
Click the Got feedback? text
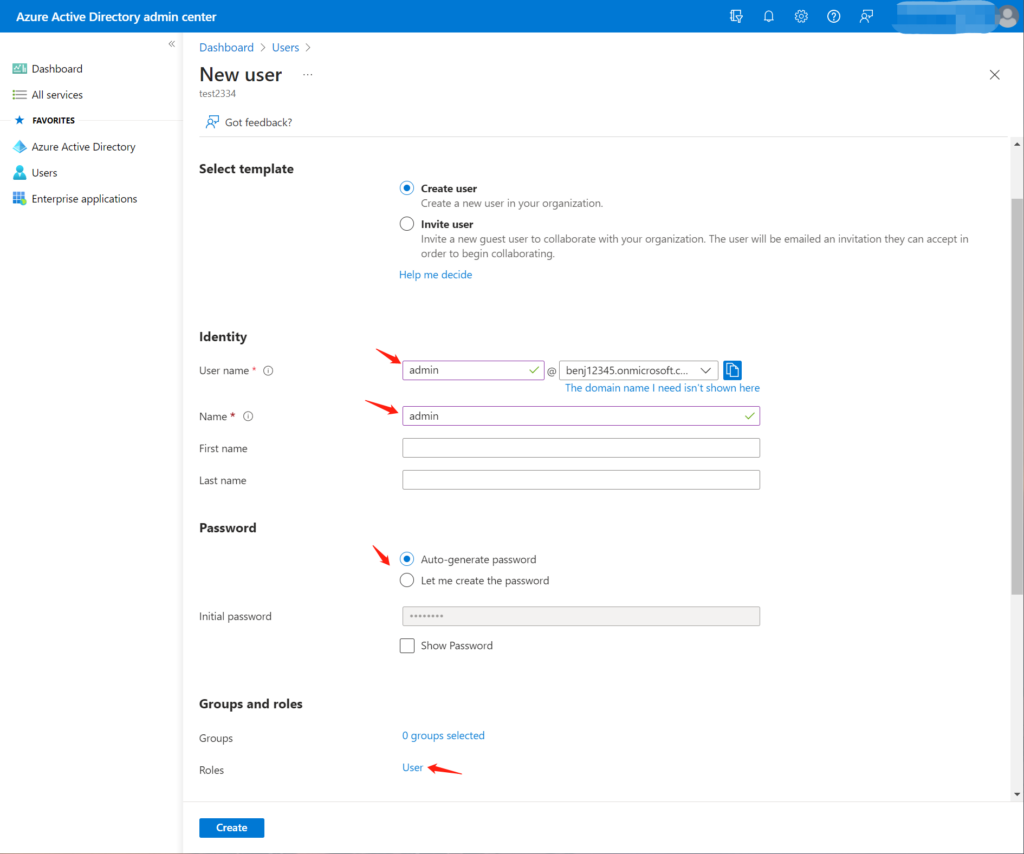(259, 122)
